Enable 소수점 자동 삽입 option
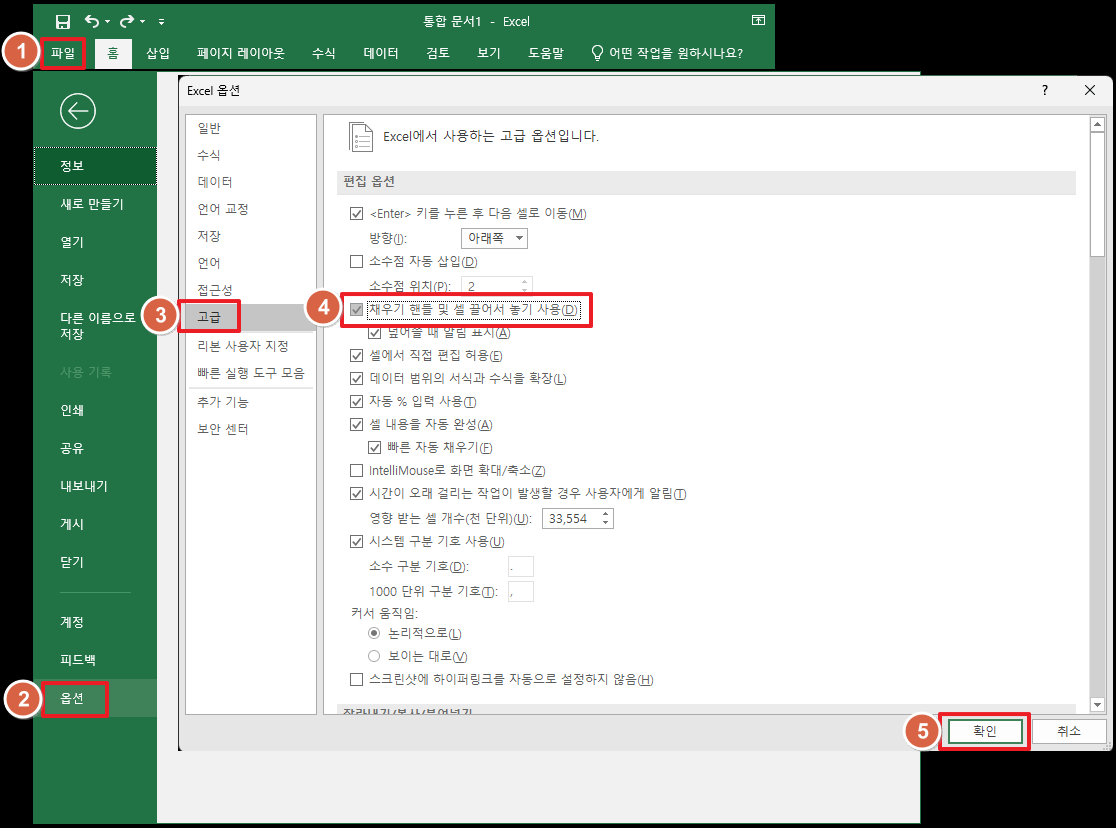Screen dimensions: 1116x828 click(x=356, y=262)
